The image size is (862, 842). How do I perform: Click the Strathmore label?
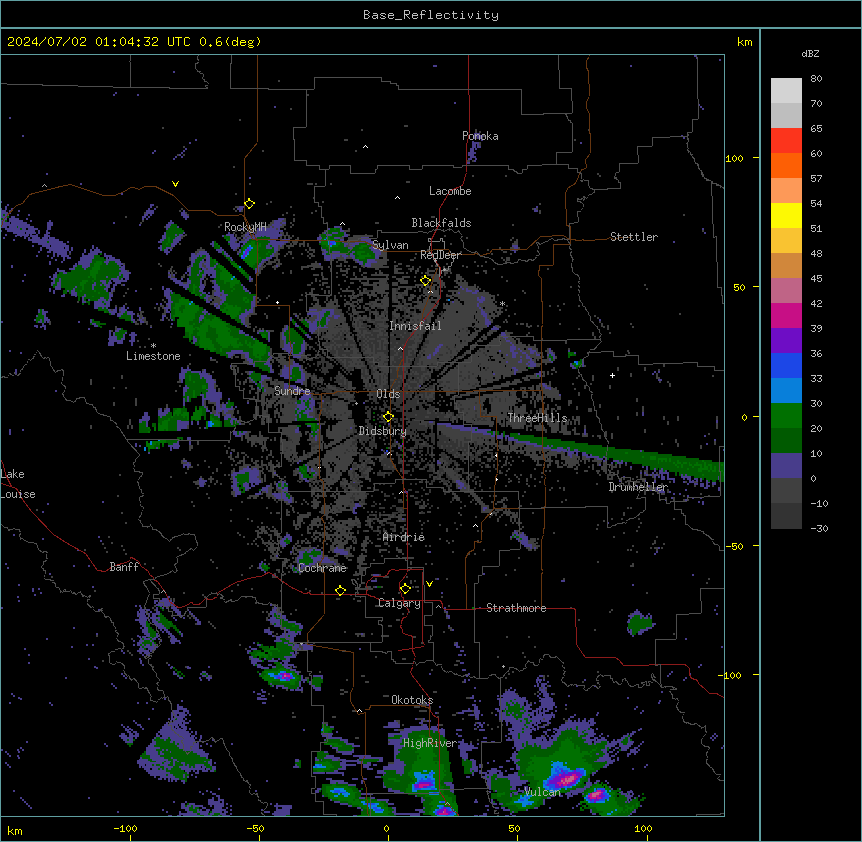tap(516, 608)
